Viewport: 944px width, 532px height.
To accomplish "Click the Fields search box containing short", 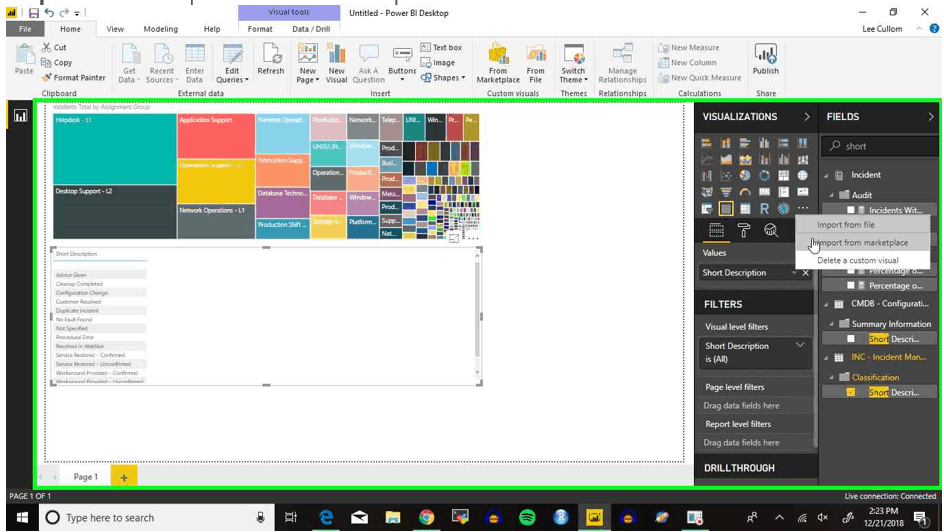I will click(880, 146).
